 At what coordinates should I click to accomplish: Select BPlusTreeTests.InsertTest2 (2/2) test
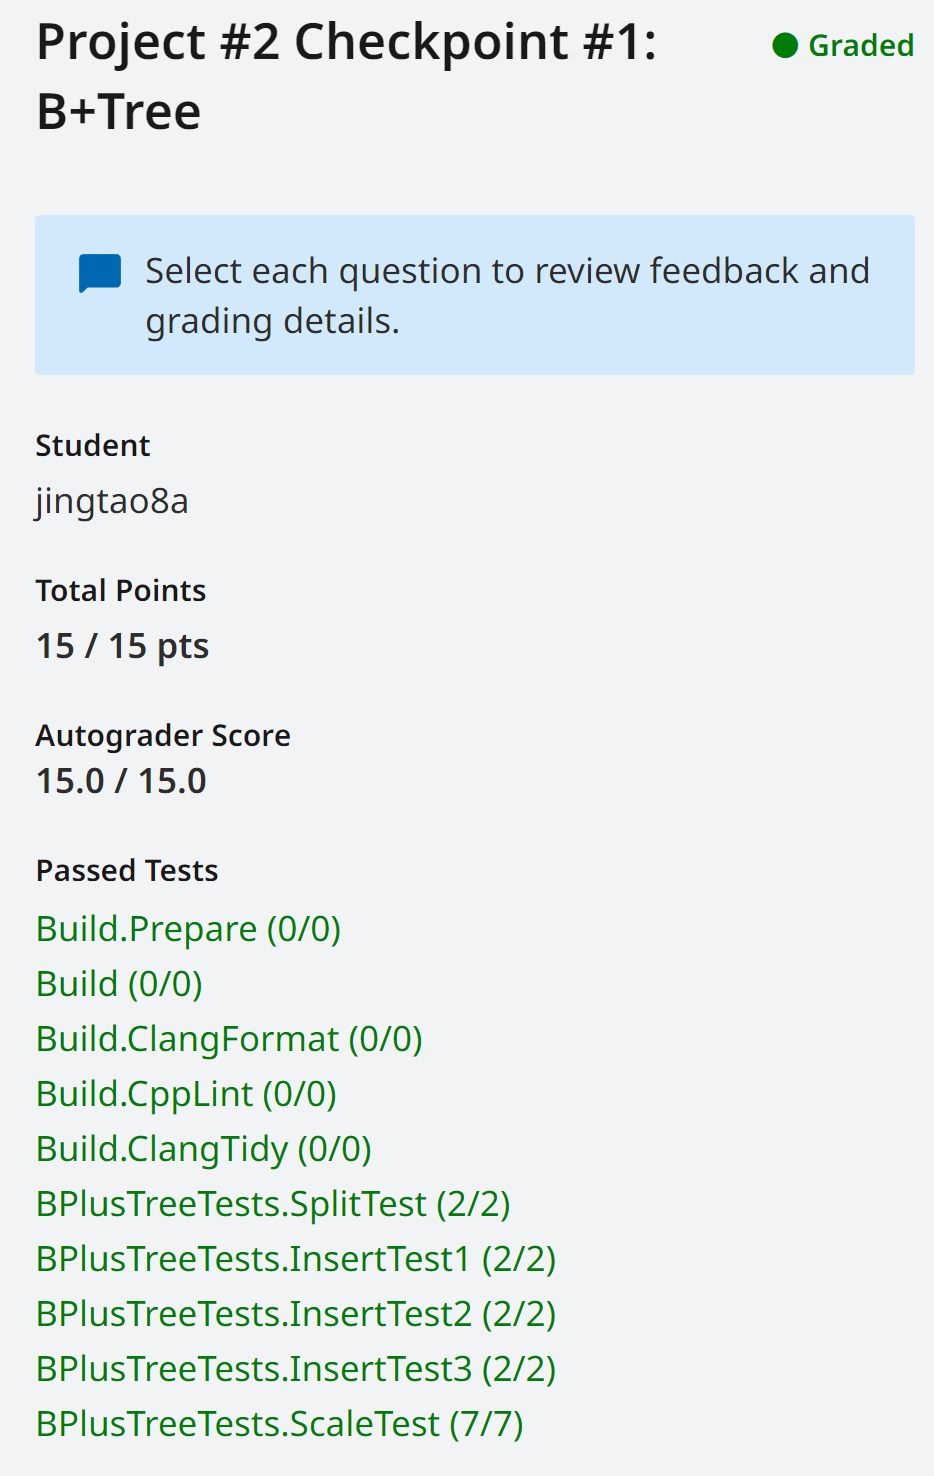click(296, 1314)
